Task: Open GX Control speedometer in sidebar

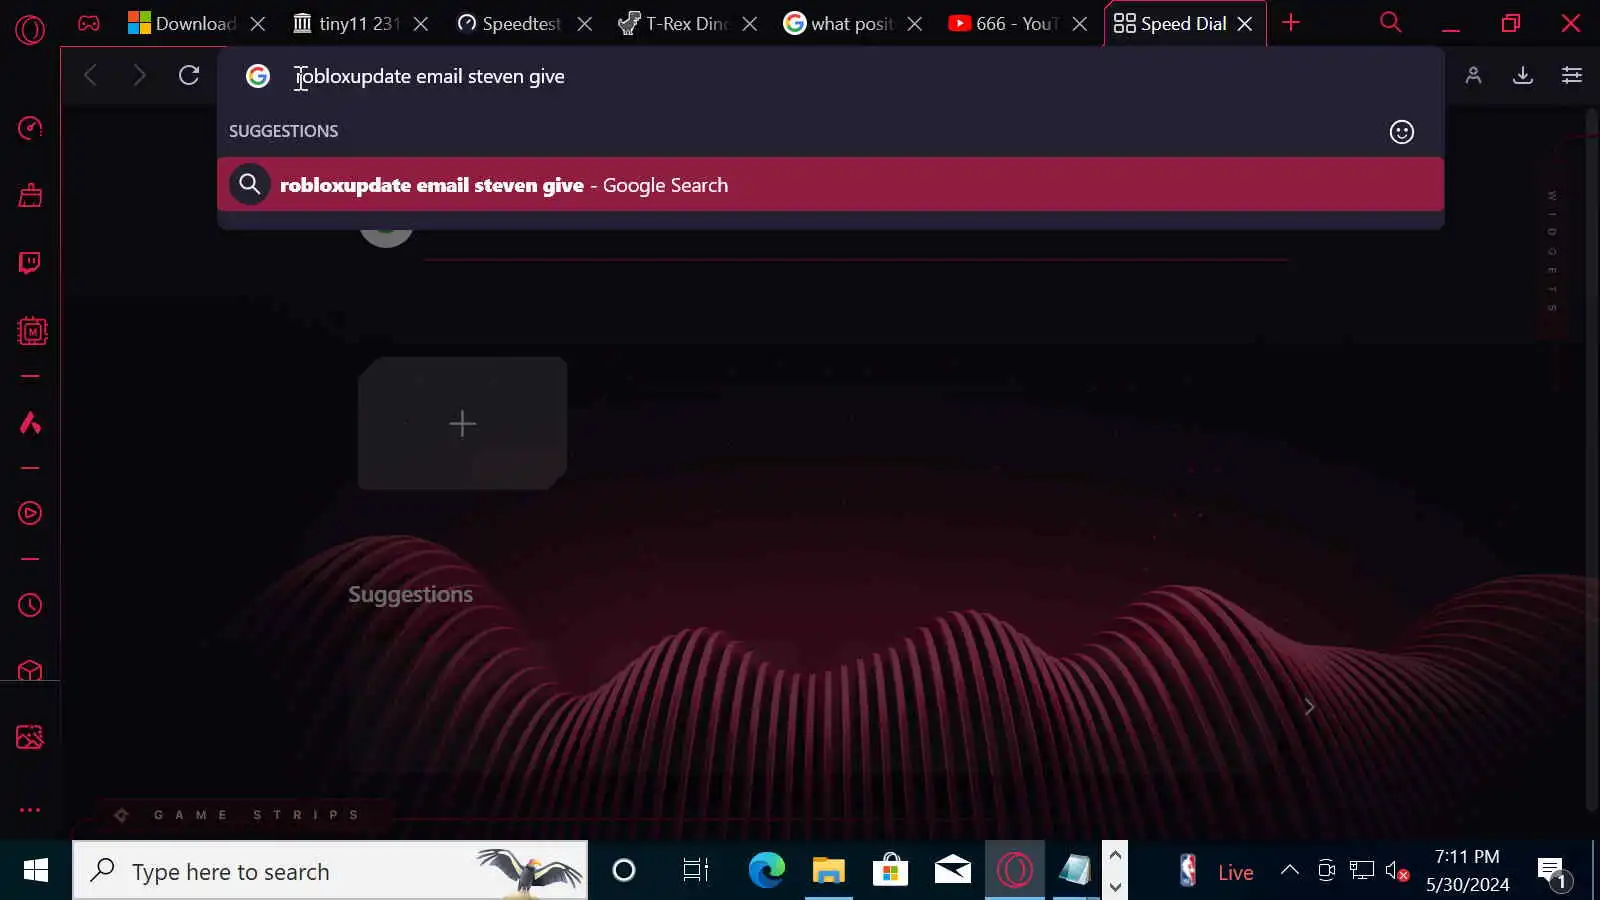Action: tap(30, 128)
